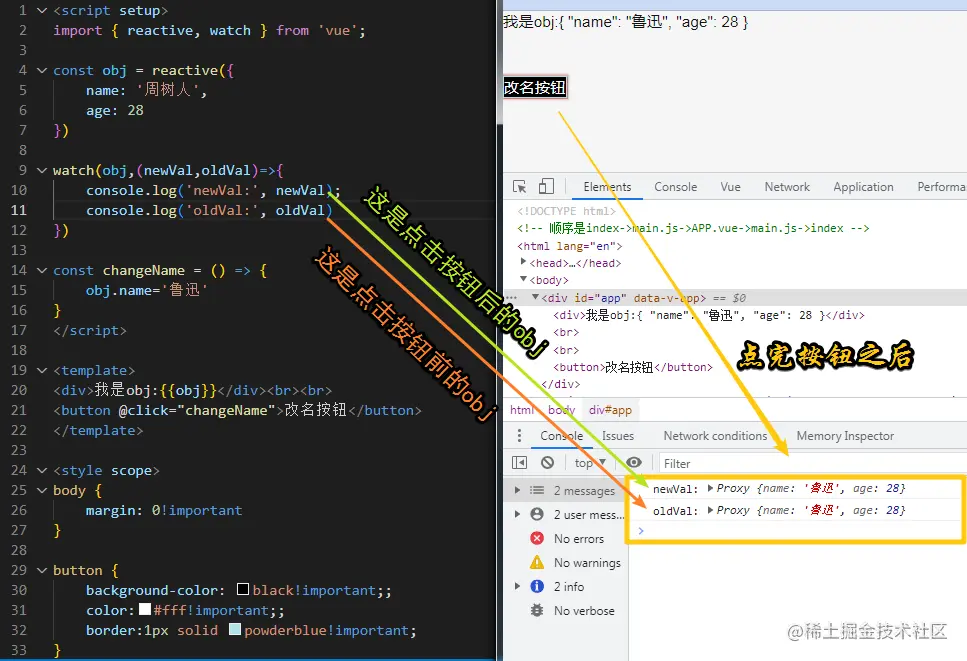967x661 pixels.
Task: Open the Application tab
Action: (x=863, y=187)
